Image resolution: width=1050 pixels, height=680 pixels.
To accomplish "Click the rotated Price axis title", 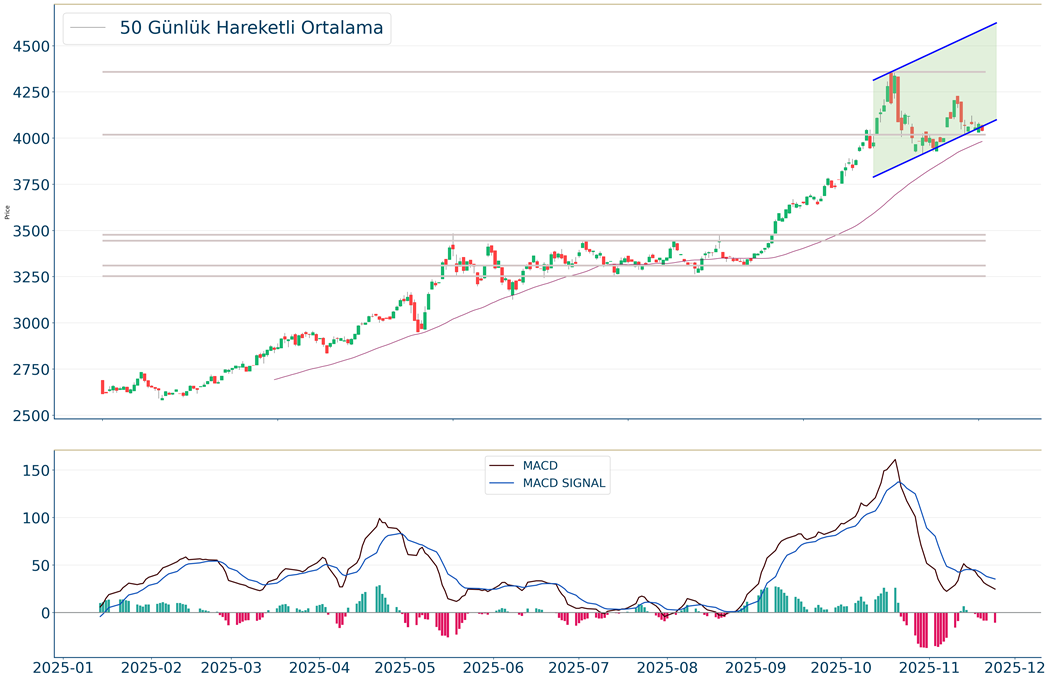I will [8, 211].
